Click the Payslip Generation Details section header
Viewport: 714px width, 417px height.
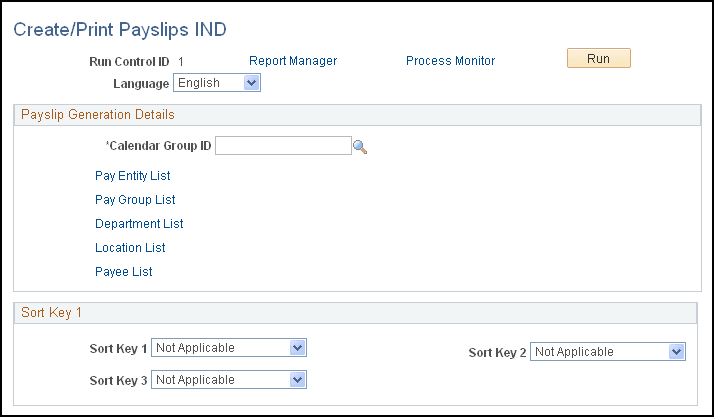click(x=98, y=115)
